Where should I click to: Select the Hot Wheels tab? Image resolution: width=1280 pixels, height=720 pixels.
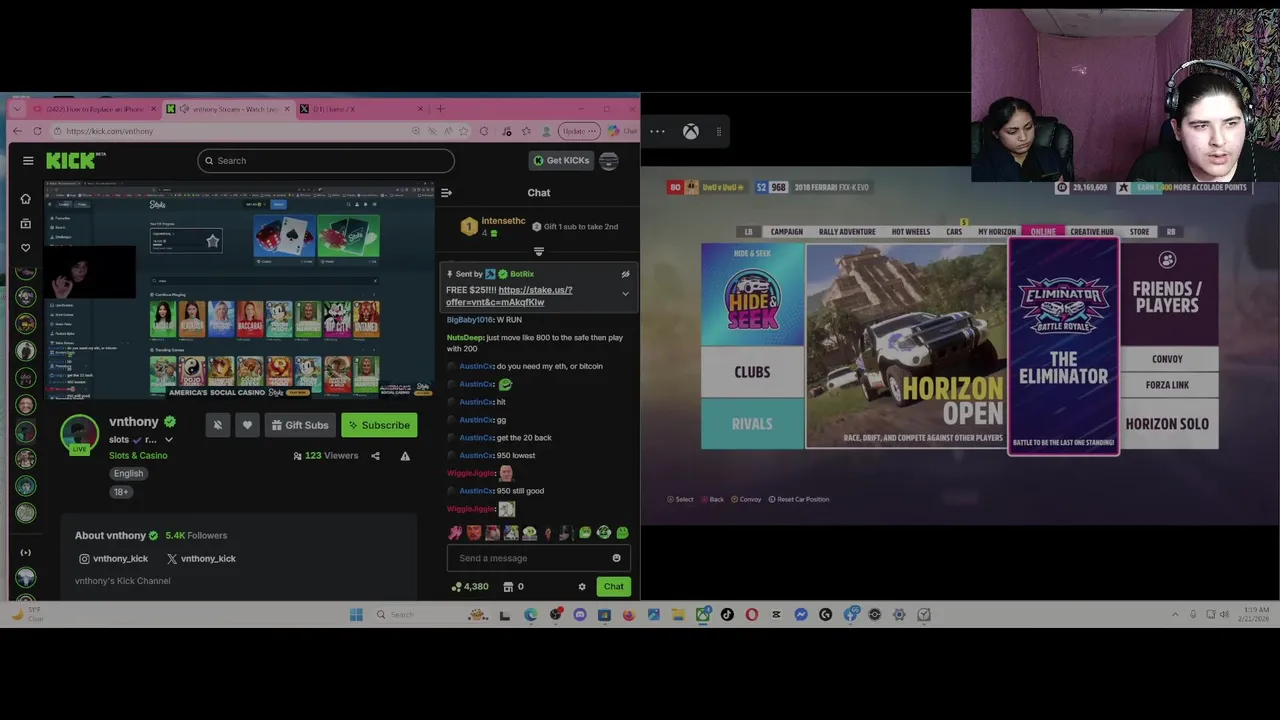click(910, 232)
